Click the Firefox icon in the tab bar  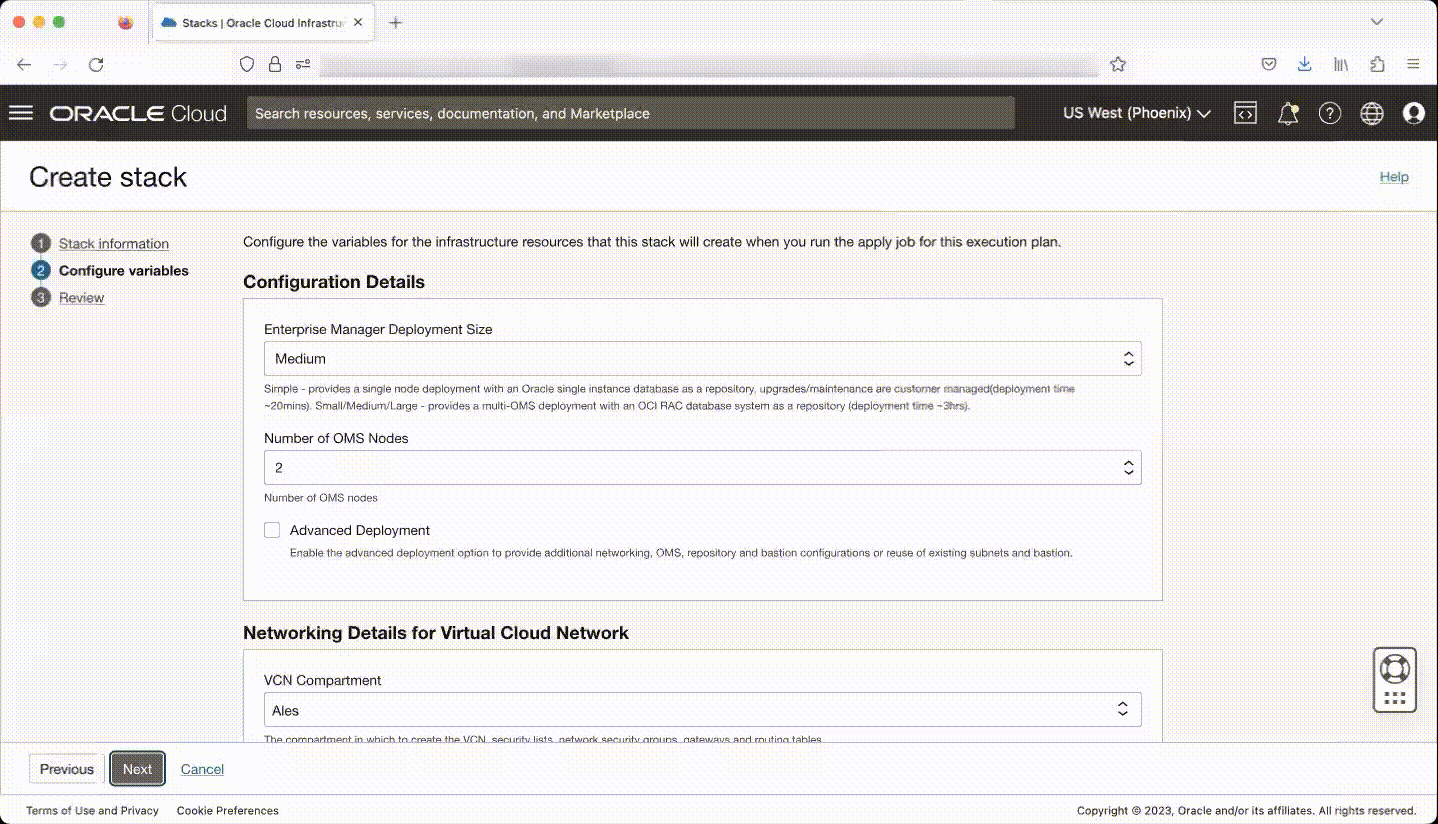125,22
